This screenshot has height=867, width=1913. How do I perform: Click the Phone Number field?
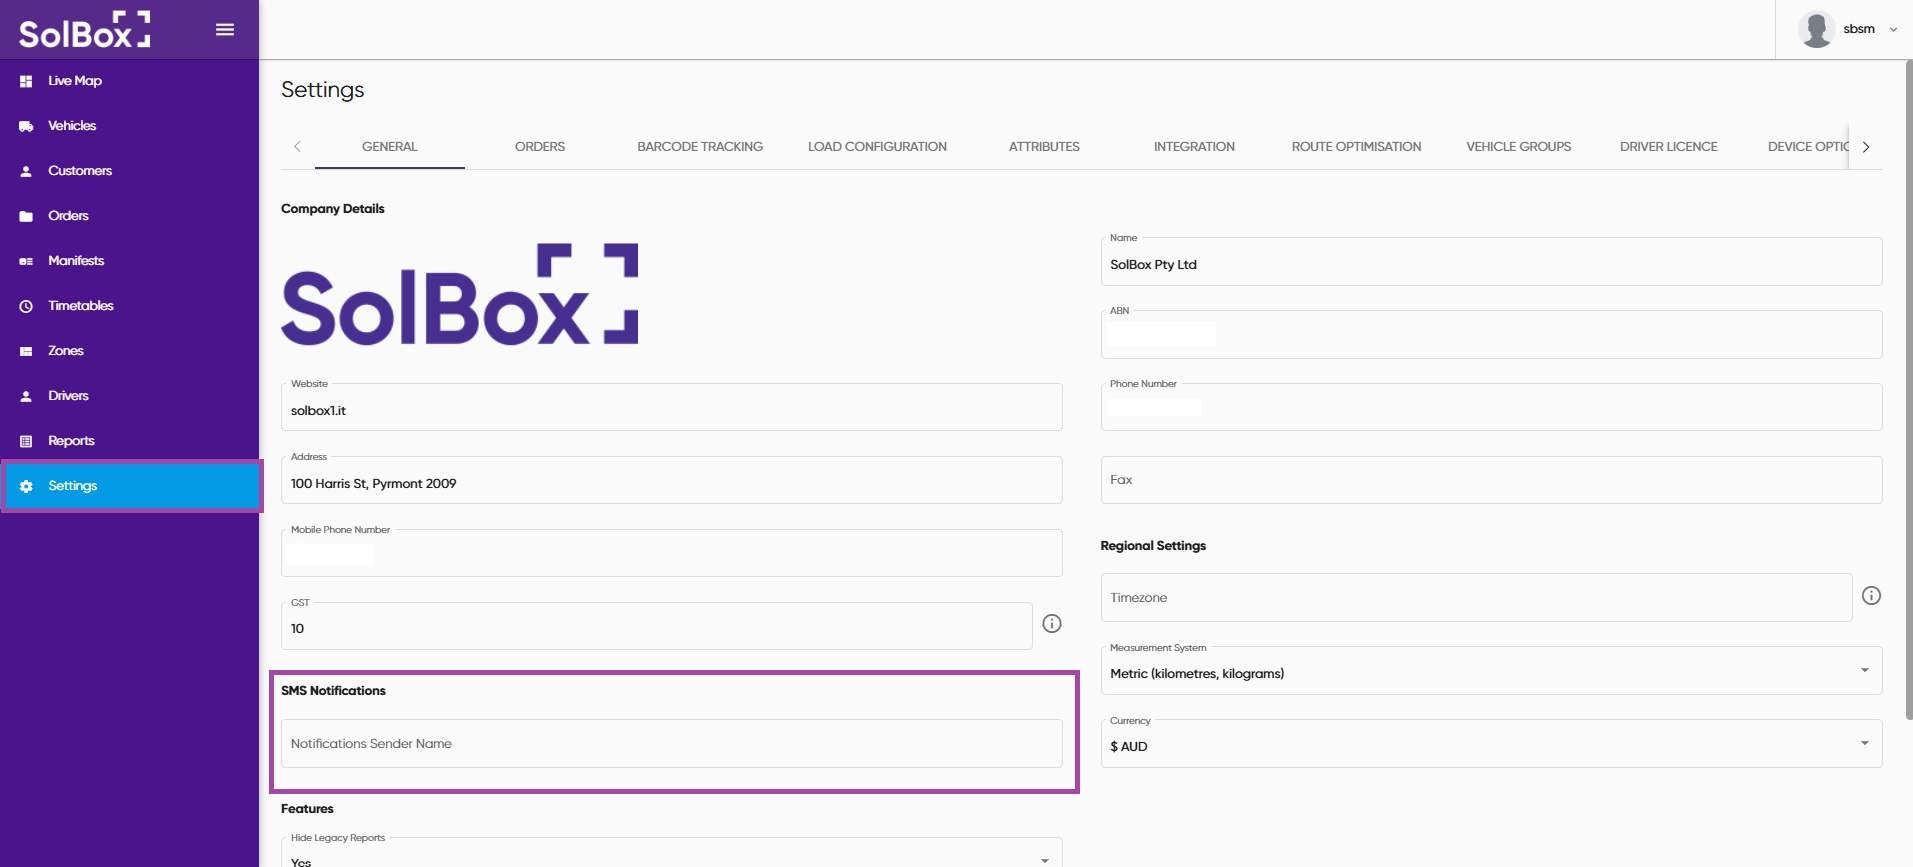tap(1491, 408)
